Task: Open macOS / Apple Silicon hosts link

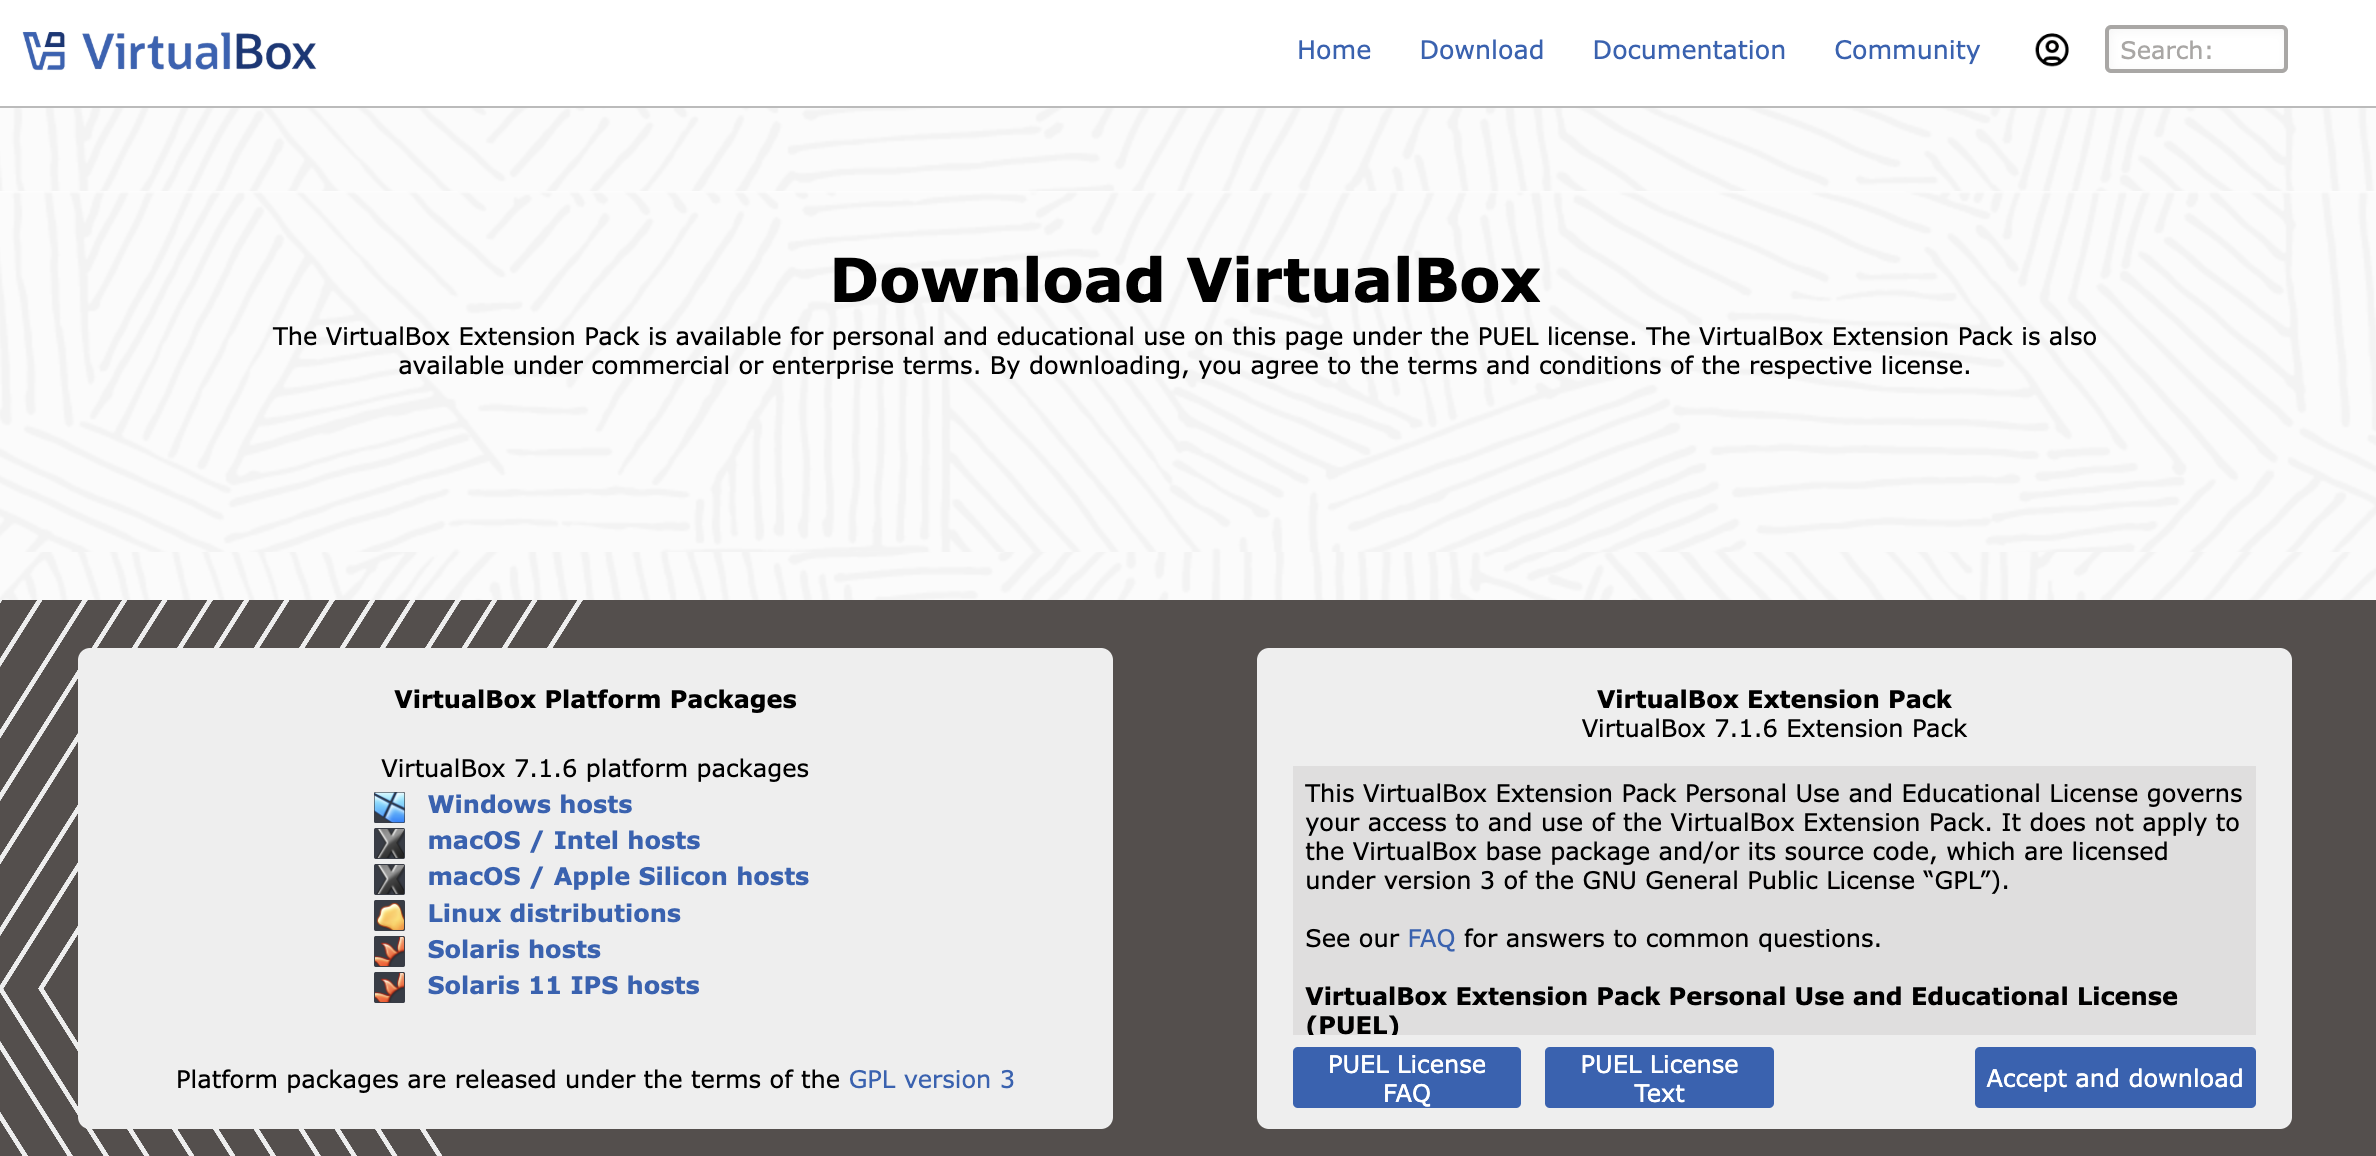Action: [x=618, y=876]
